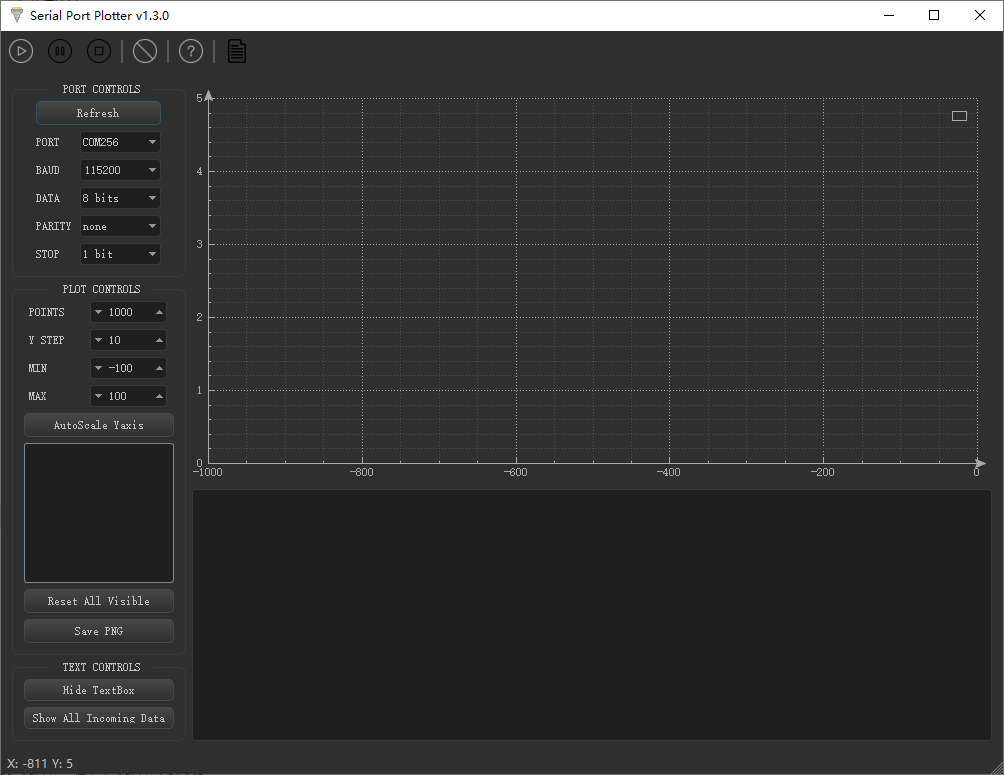This screenshot has width=1004, height=775.
Task: Hide the TextBox panel
Action: click(x=98, y=689)
